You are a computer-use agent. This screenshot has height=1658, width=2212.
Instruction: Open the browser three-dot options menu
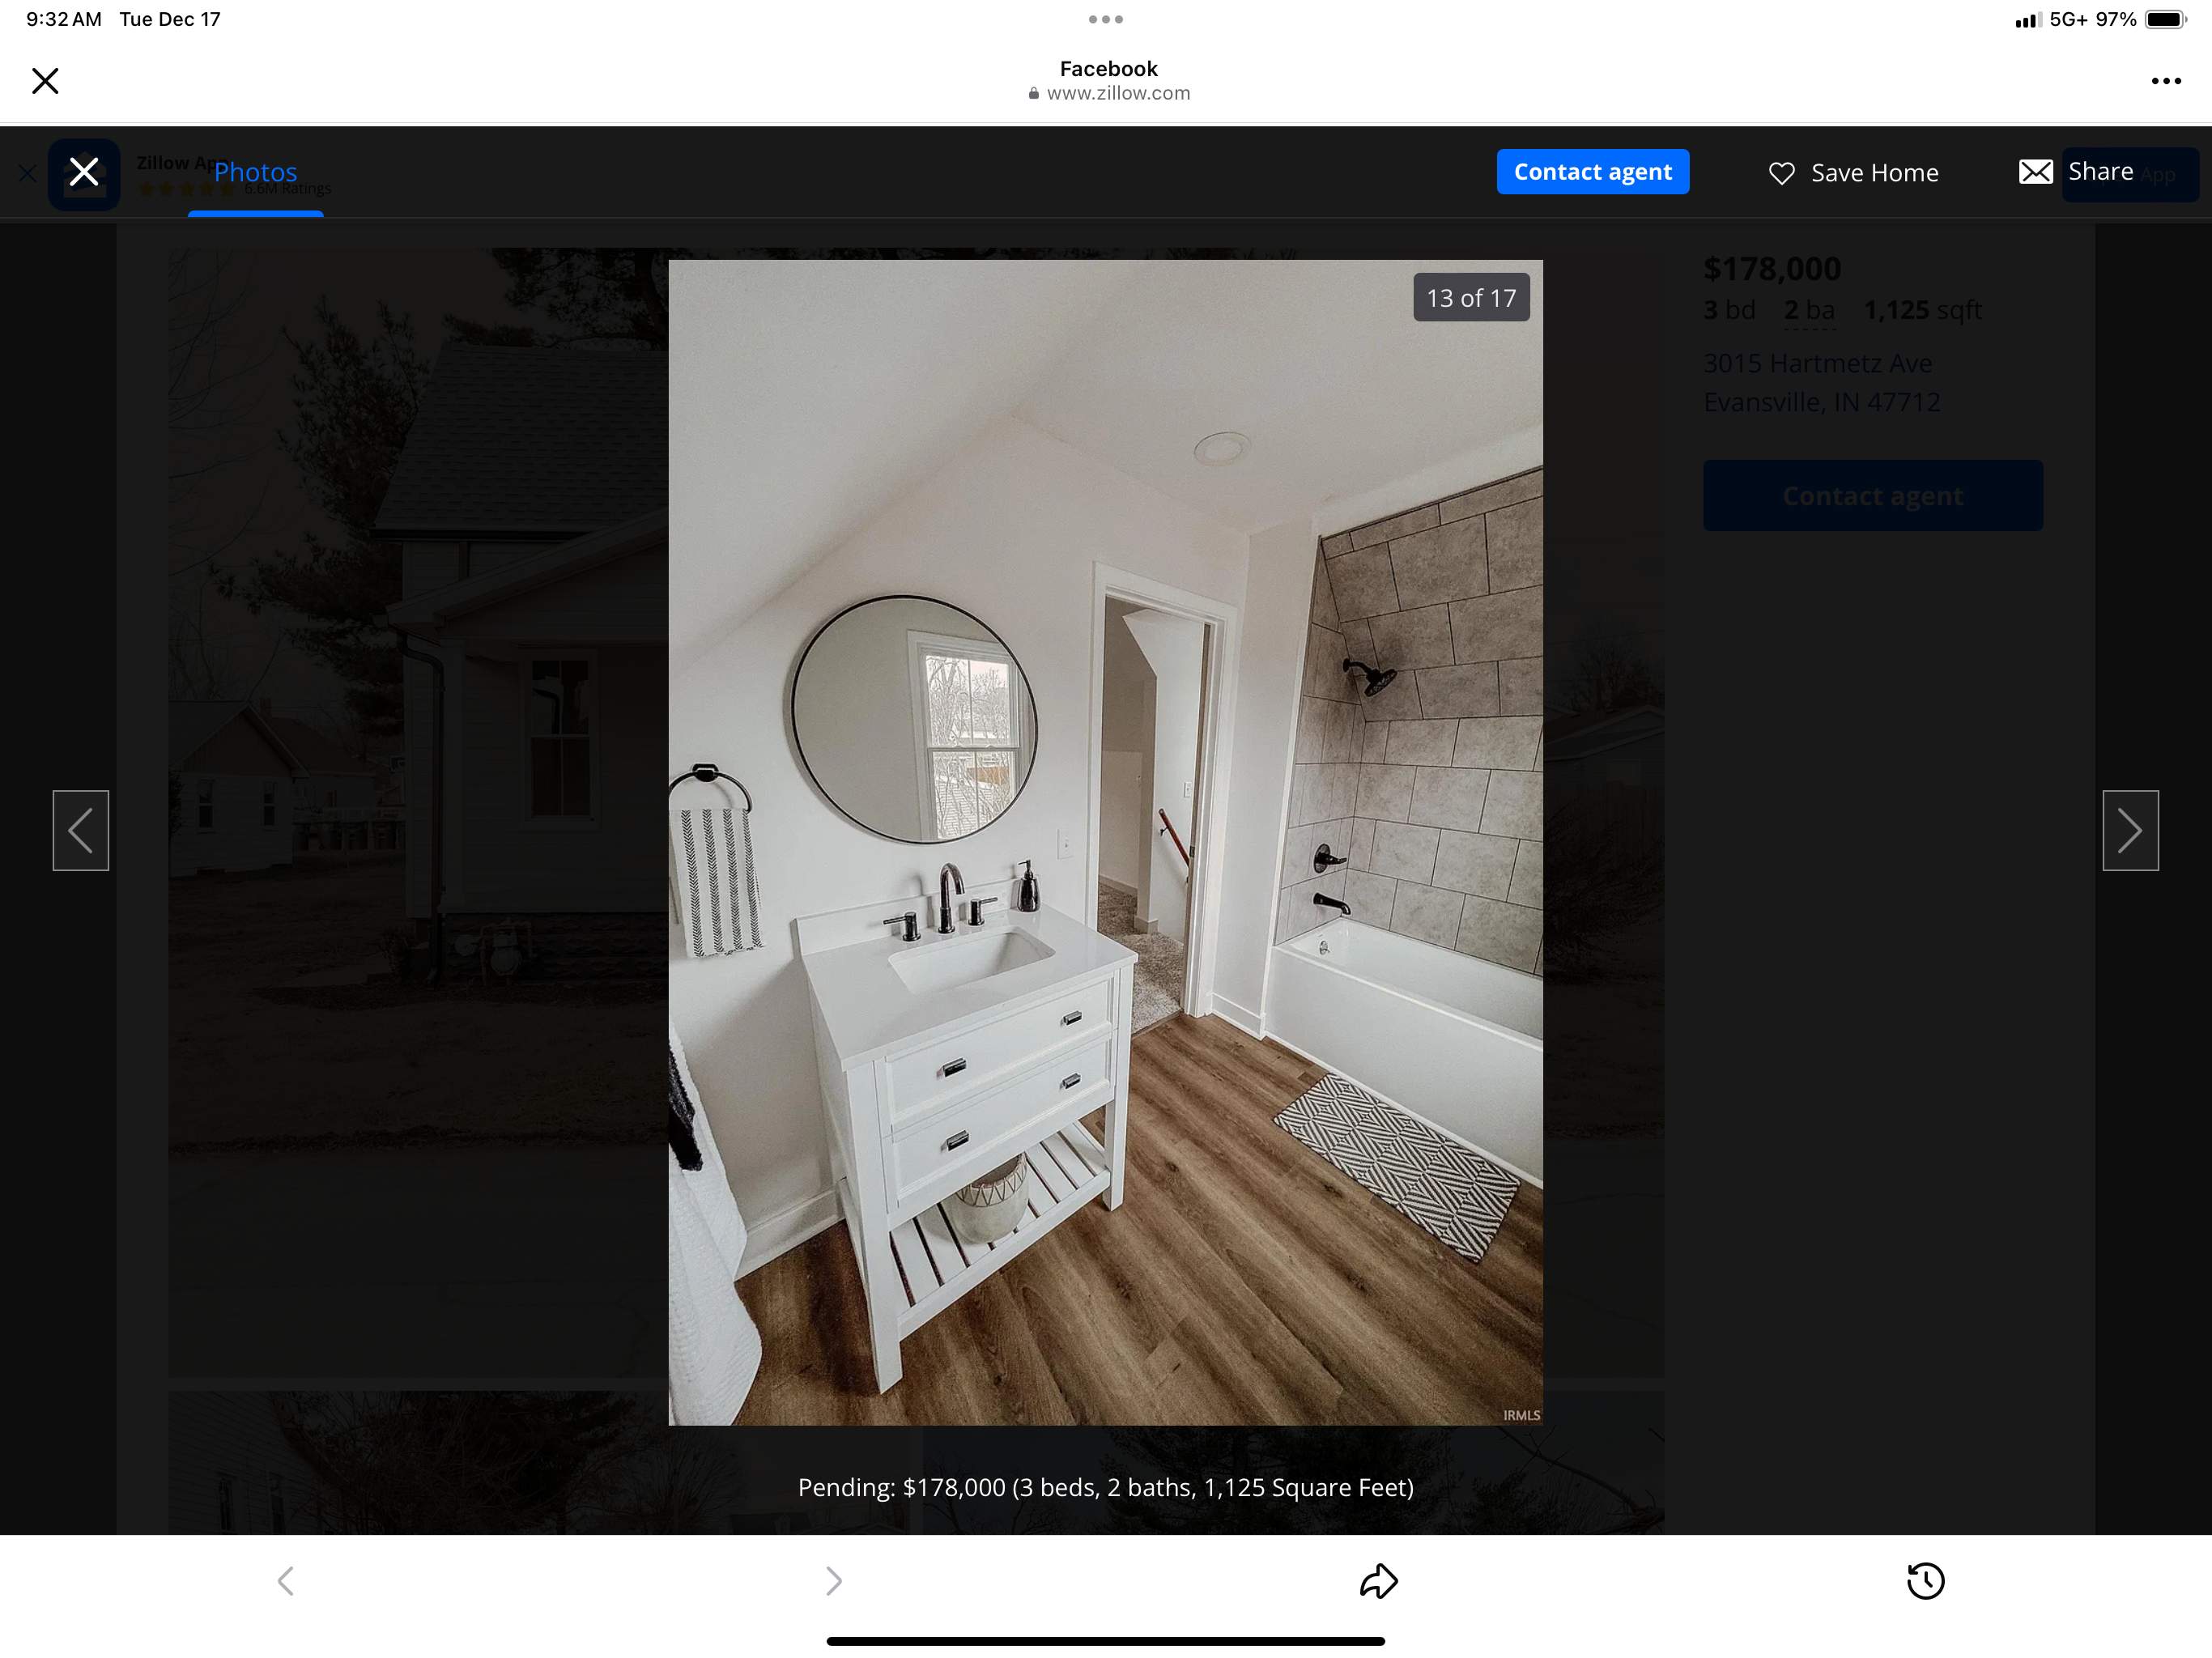[2165, 81]
